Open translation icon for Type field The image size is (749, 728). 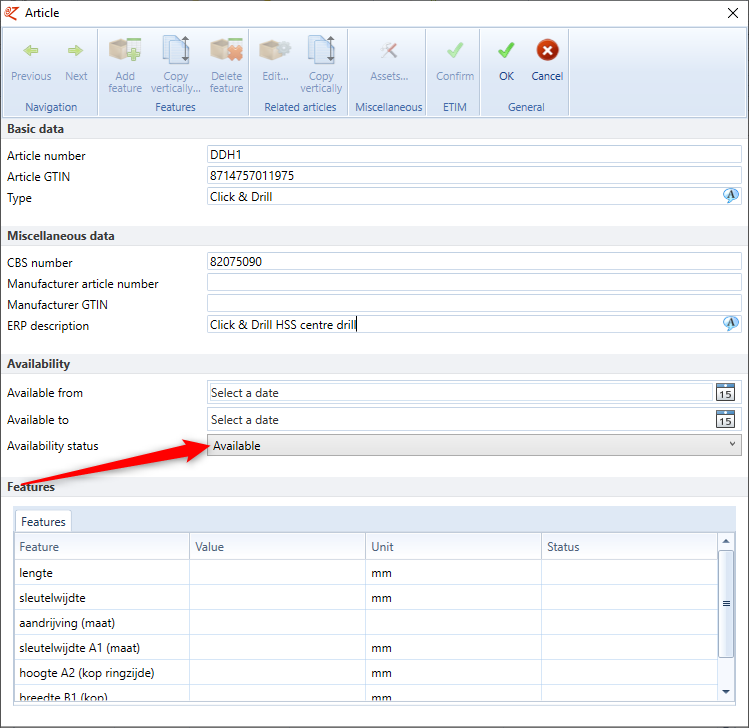[730, 195]
